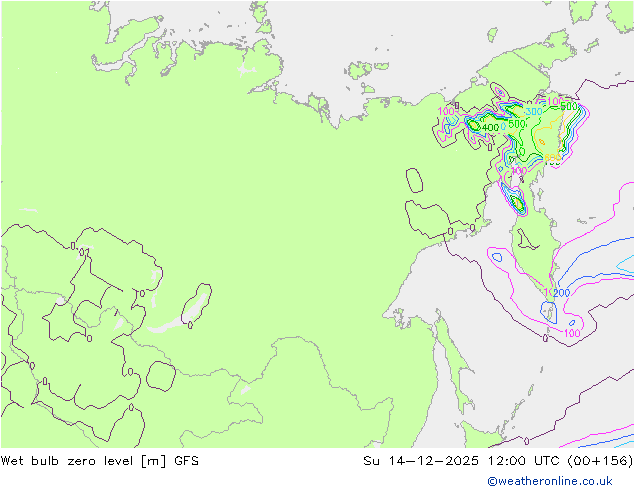Click the blue "200" contour label

coord(562,293)
